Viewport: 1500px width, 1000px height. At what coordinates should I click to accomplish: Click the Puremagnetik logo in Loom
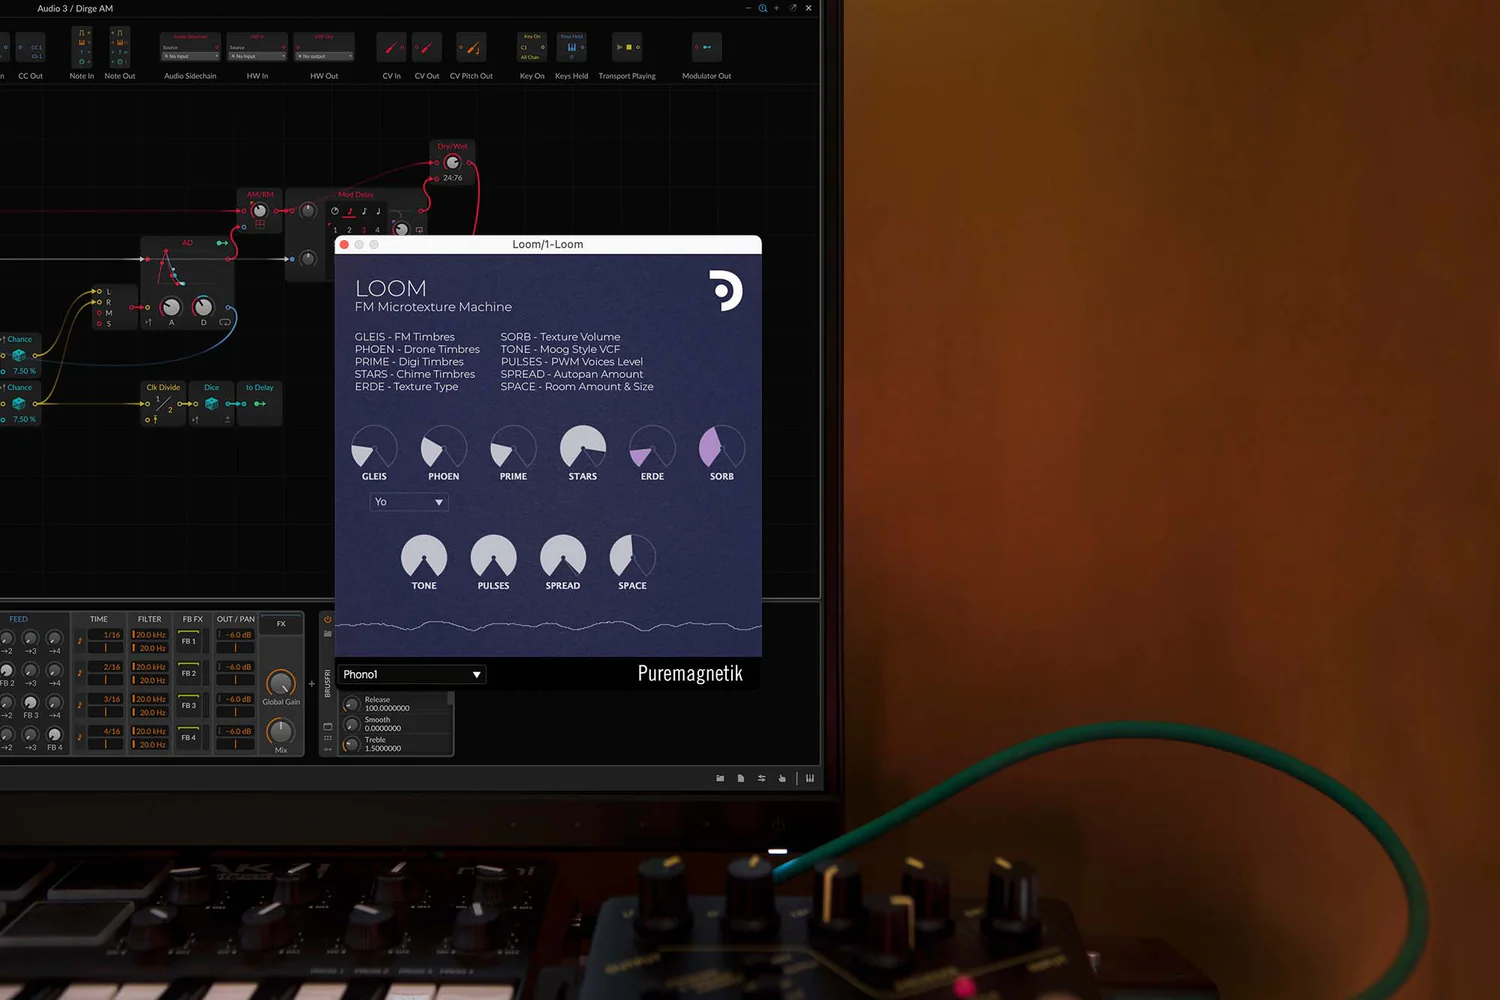click(727, 291)
